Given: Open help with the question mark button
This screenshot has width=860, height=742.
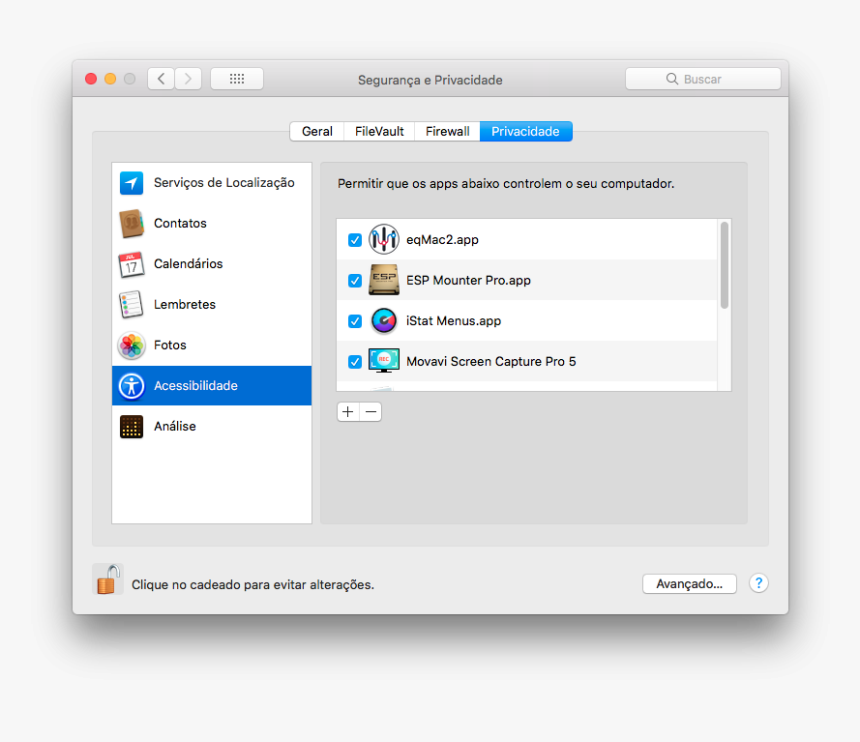Looking at the screenshot, I should (x=759, y=583).
